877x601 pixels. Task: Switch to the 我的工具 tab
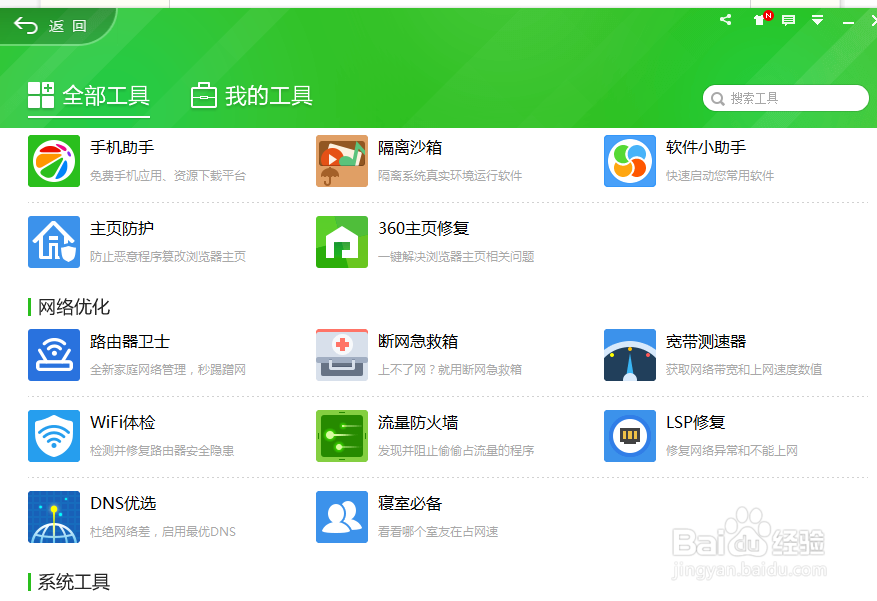pos(251,96)
